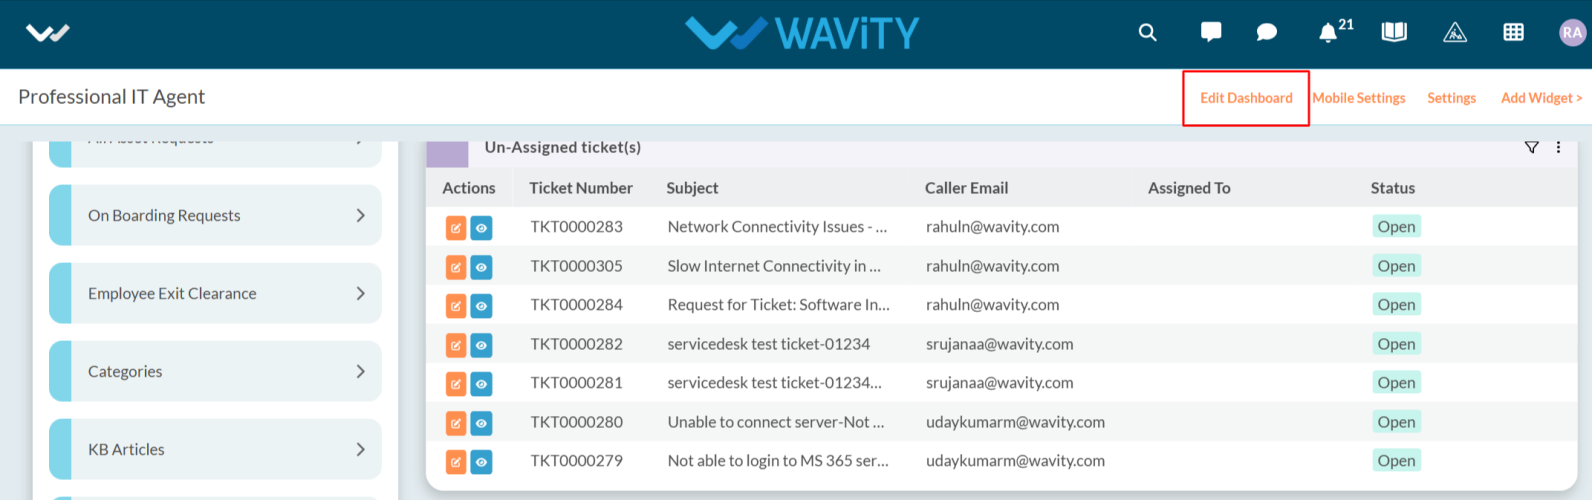Open Settings link in dashboard bar
The image size is (1592, 500).
(x=1451, y=98)
